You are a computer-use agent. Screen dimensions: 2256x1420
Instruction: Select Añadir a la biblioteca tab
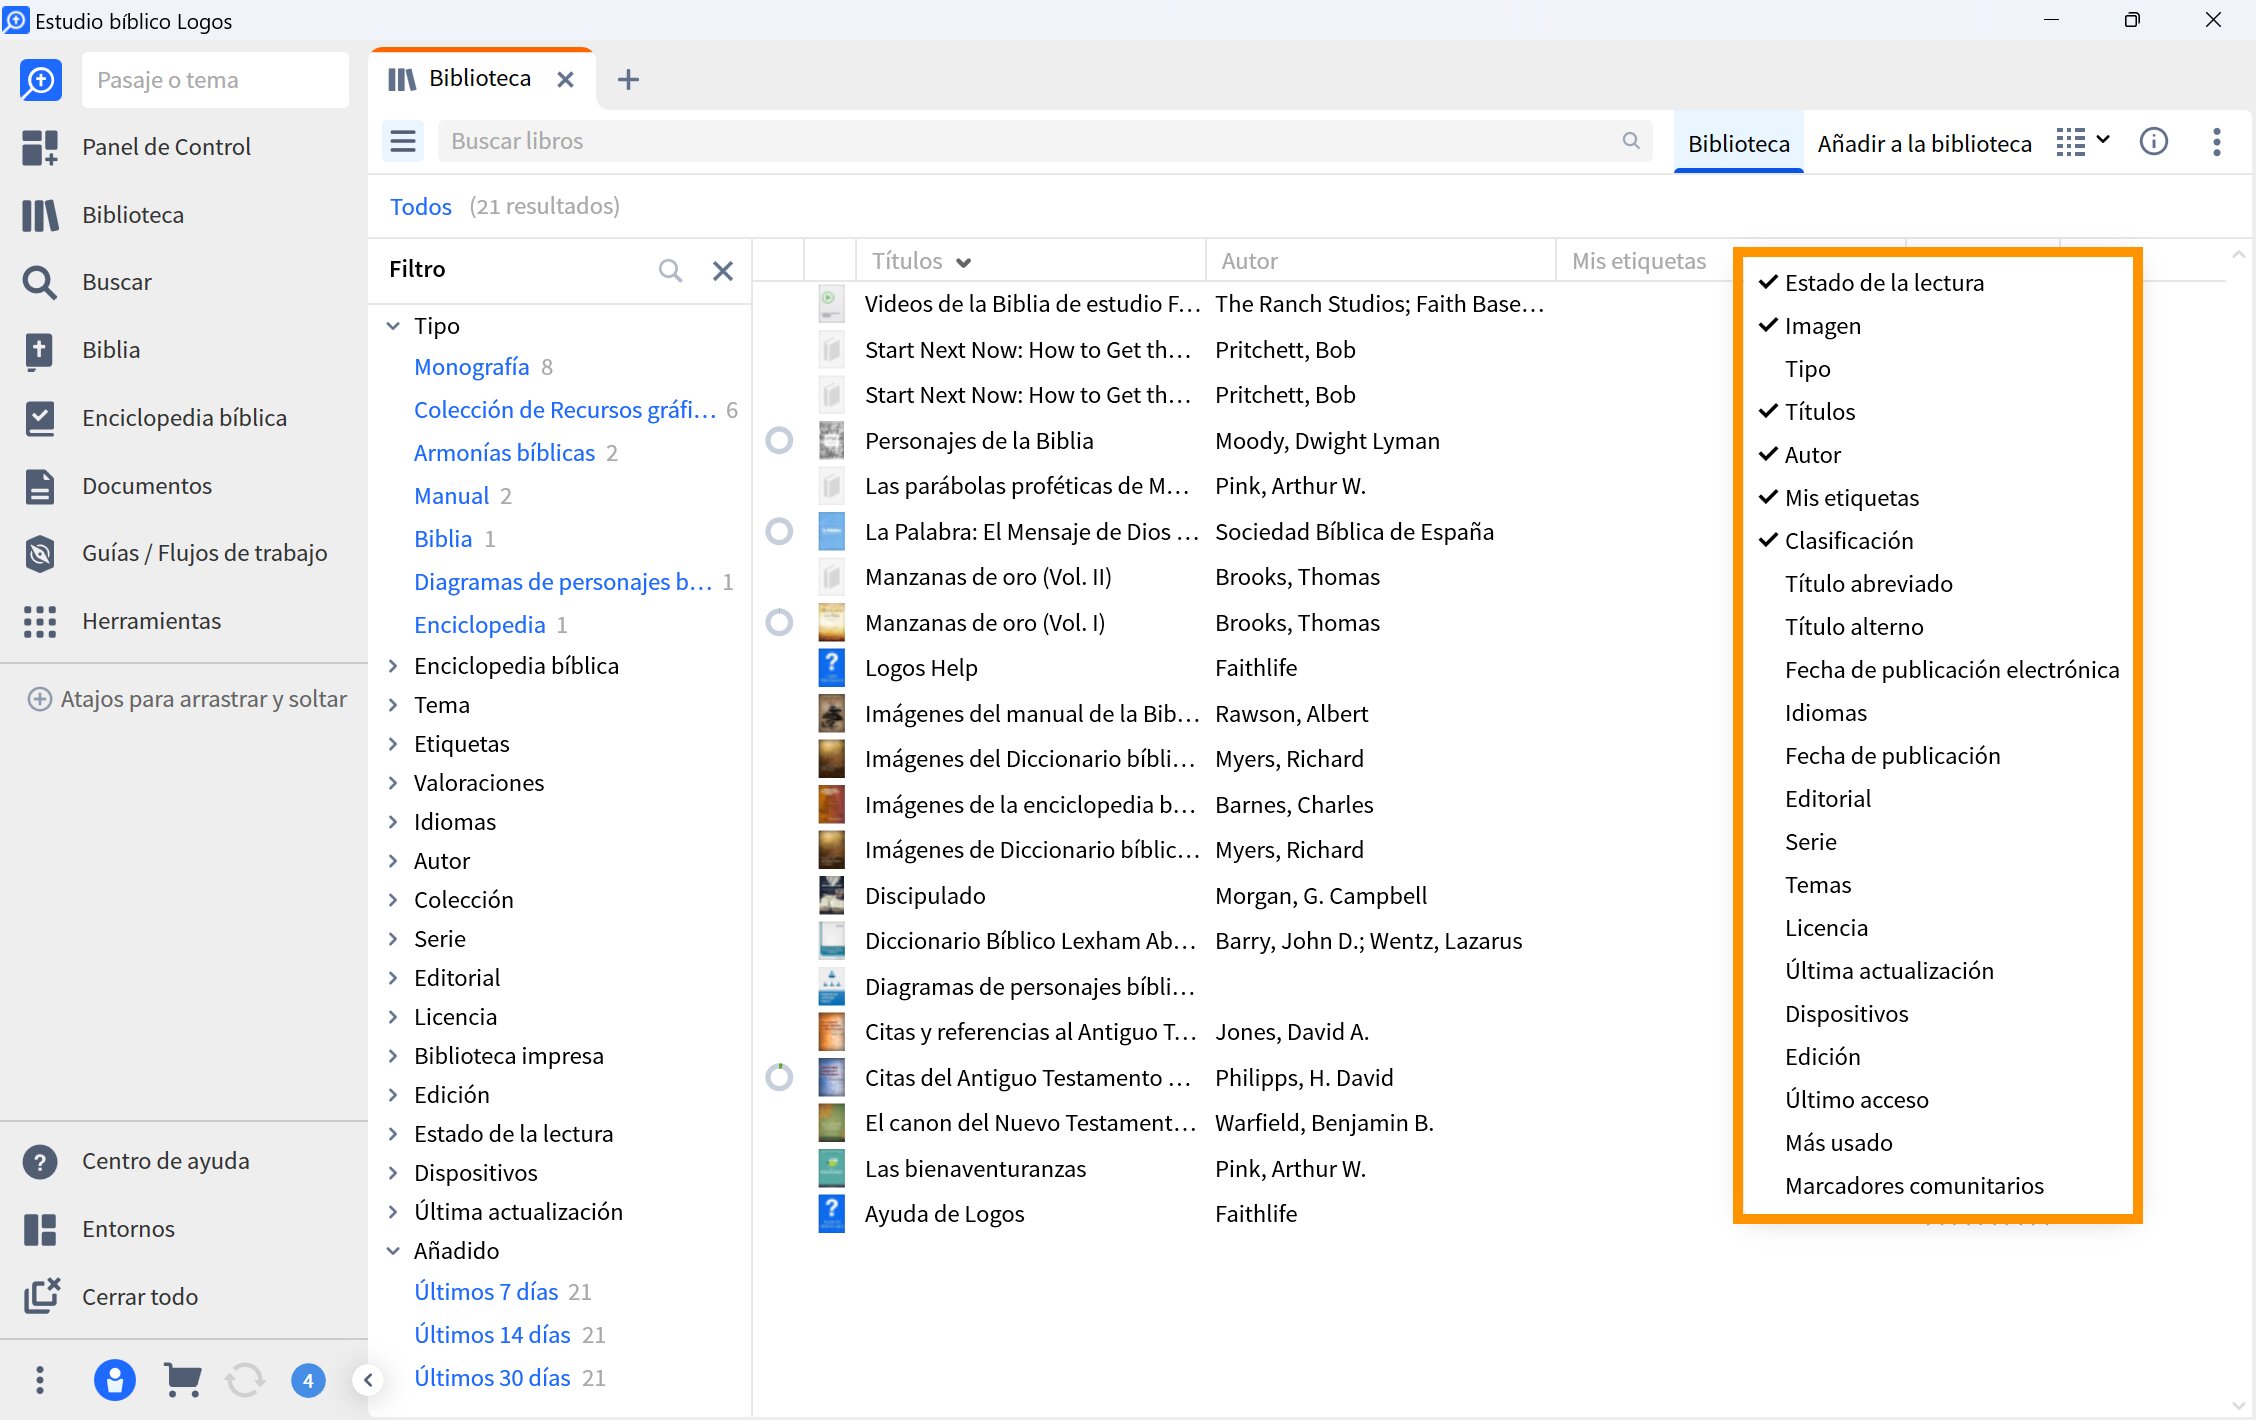1924,143
